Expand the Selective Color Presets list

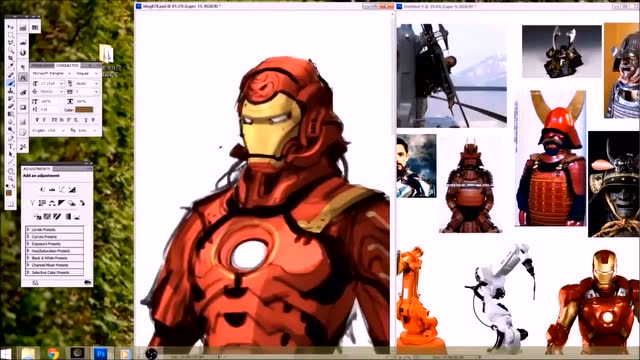[x=54, y=272]
